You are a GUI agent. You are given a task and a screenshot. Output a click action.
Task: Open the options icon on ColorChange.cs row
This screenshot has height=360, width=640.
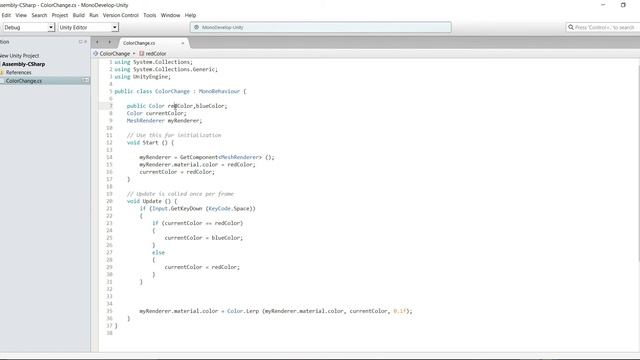coord(85,80)
